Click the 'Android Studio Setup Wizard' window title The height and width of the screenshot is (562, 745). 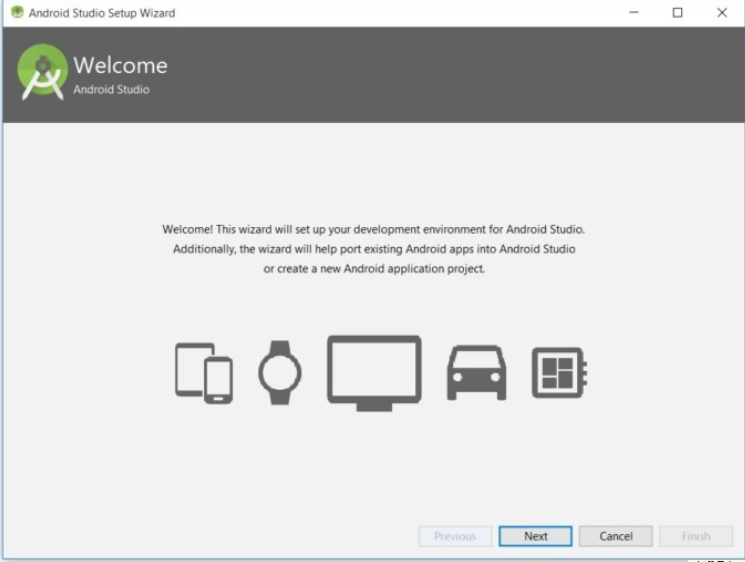(x=102, y=13)
